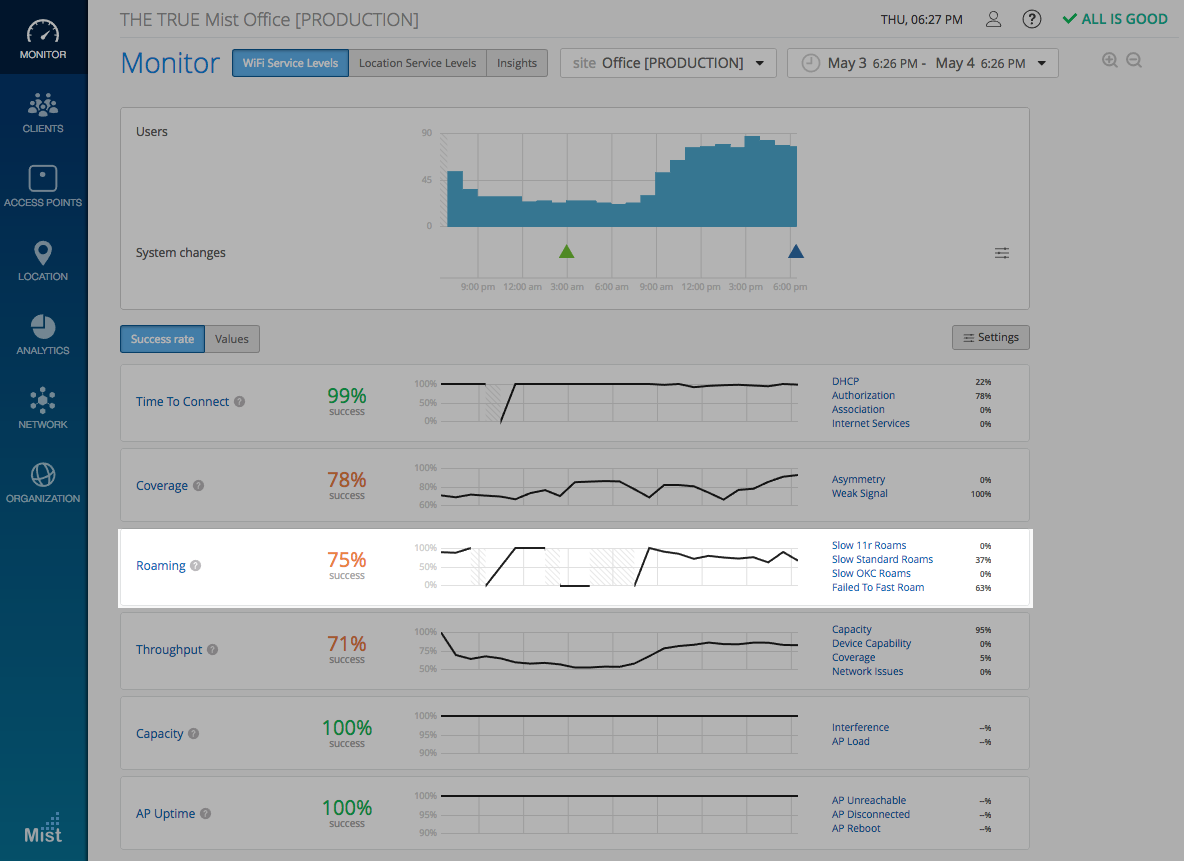
Task: Click help icon next to Throughput
Action: [x=213, y=650]
